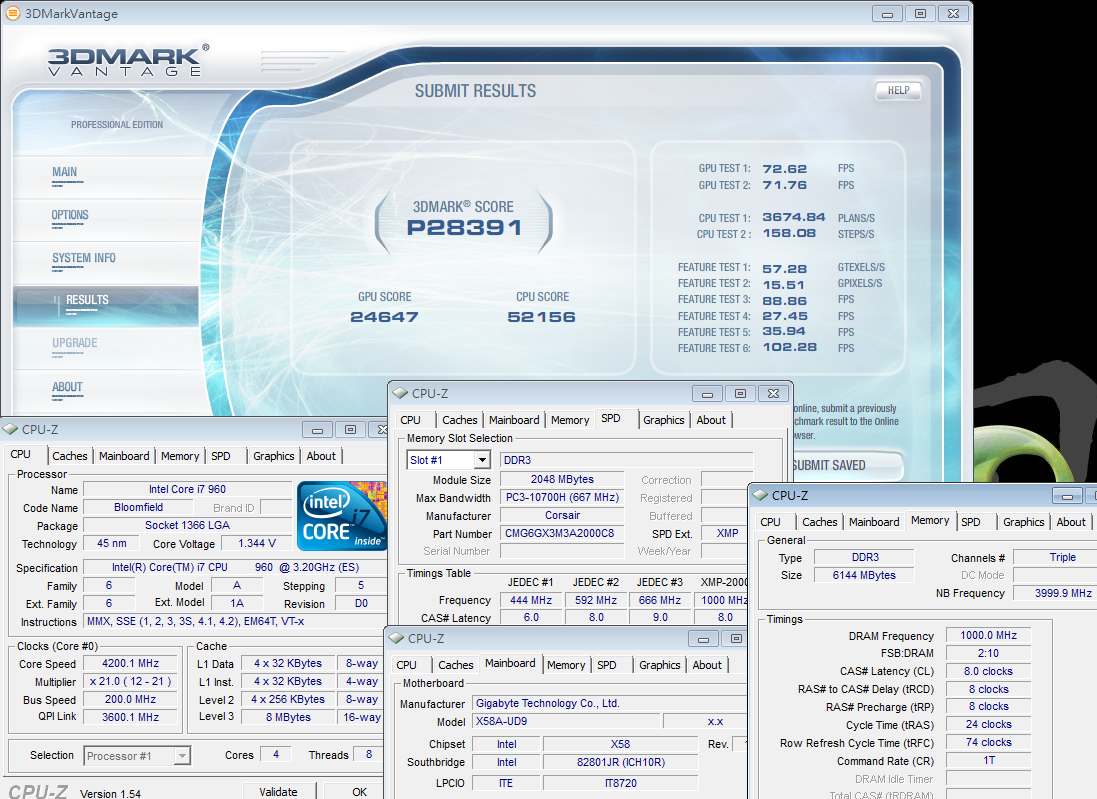Click the 3DMarkVantage title bar icon

[x=11, y=14]
